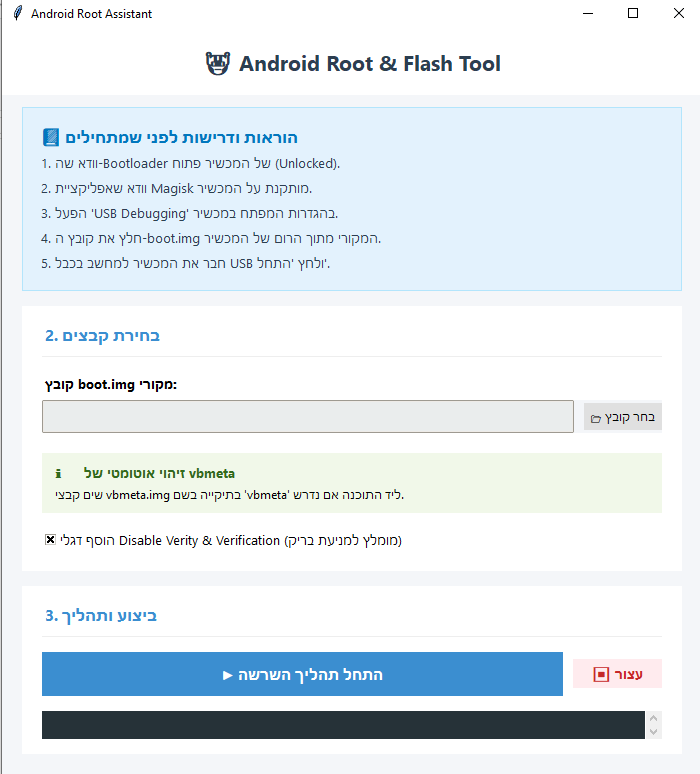This screenshot has width=700, height=774.
Task: Toggle Disable Verity & Verification checkbox
Action: point(50,540)
